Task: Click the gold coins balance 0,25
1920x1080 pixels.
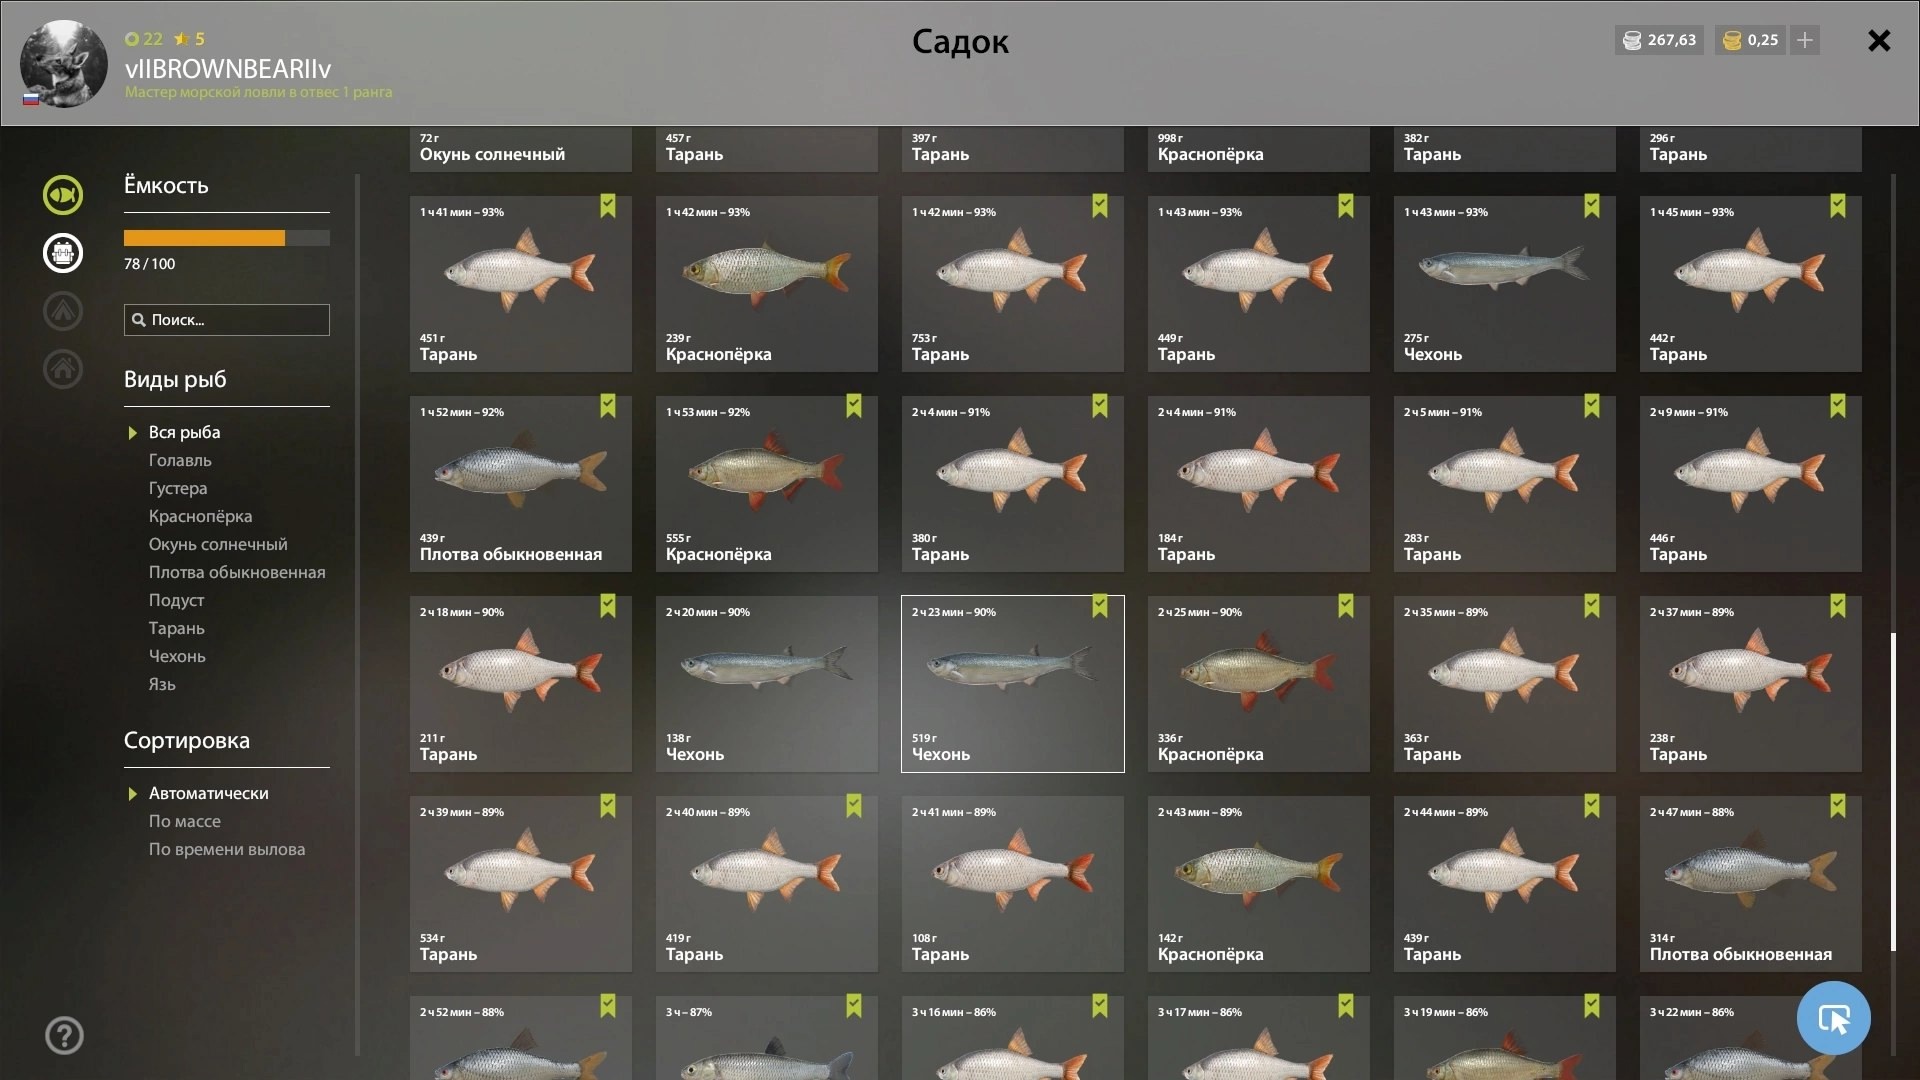Action: (x=1751, y=40)
